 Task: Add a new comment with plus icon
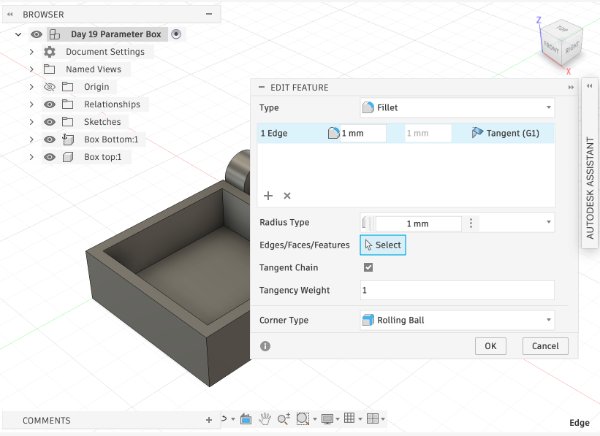(209, 420)
